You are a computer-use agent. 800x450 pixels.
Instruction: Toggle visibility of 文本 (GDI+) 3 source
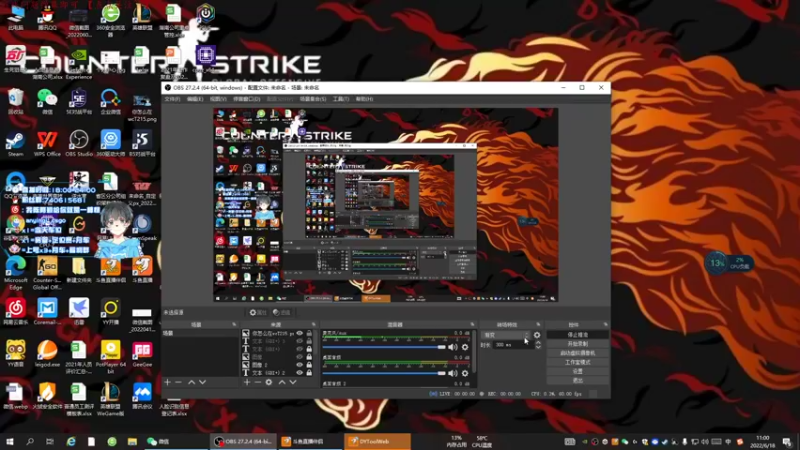(x=299, y=341)
